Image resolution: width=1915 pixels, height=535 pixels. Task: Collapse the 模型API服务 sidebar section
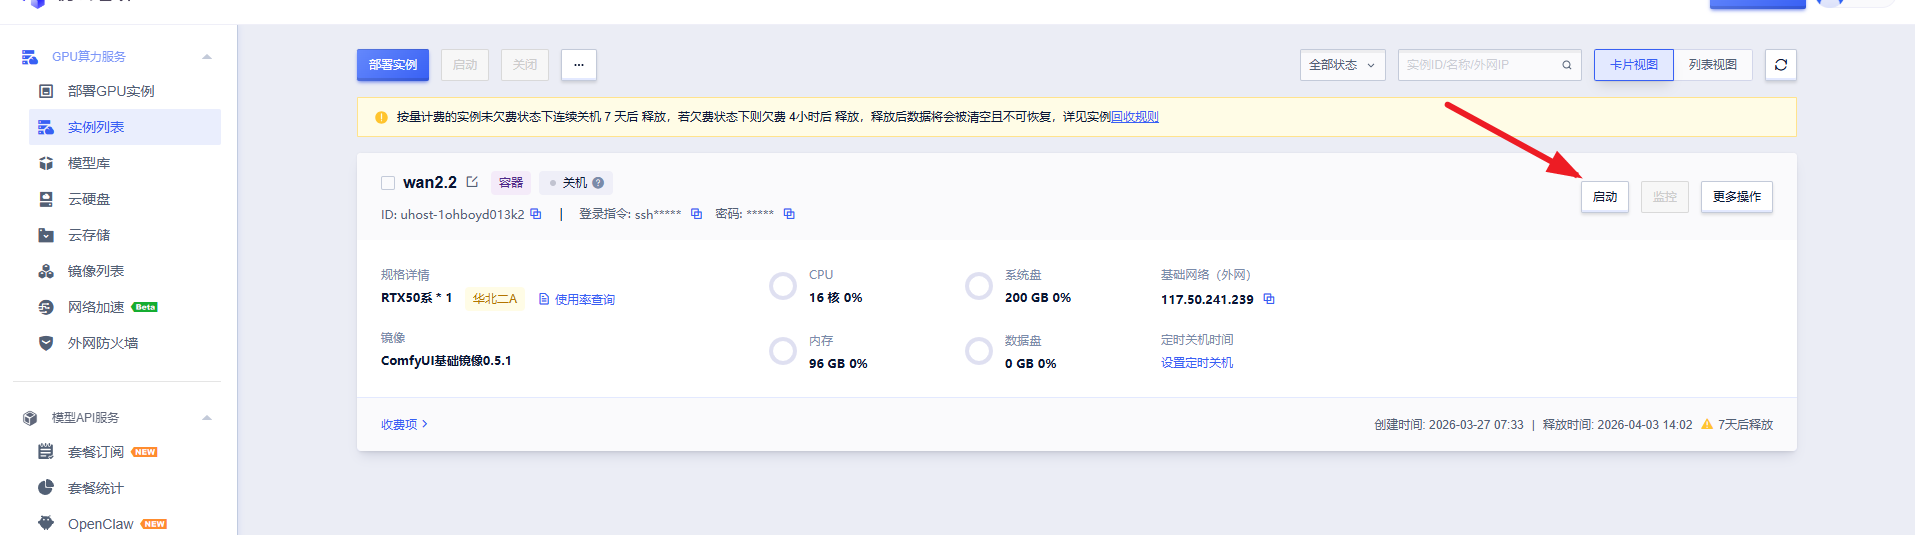[x=207, y=418]
